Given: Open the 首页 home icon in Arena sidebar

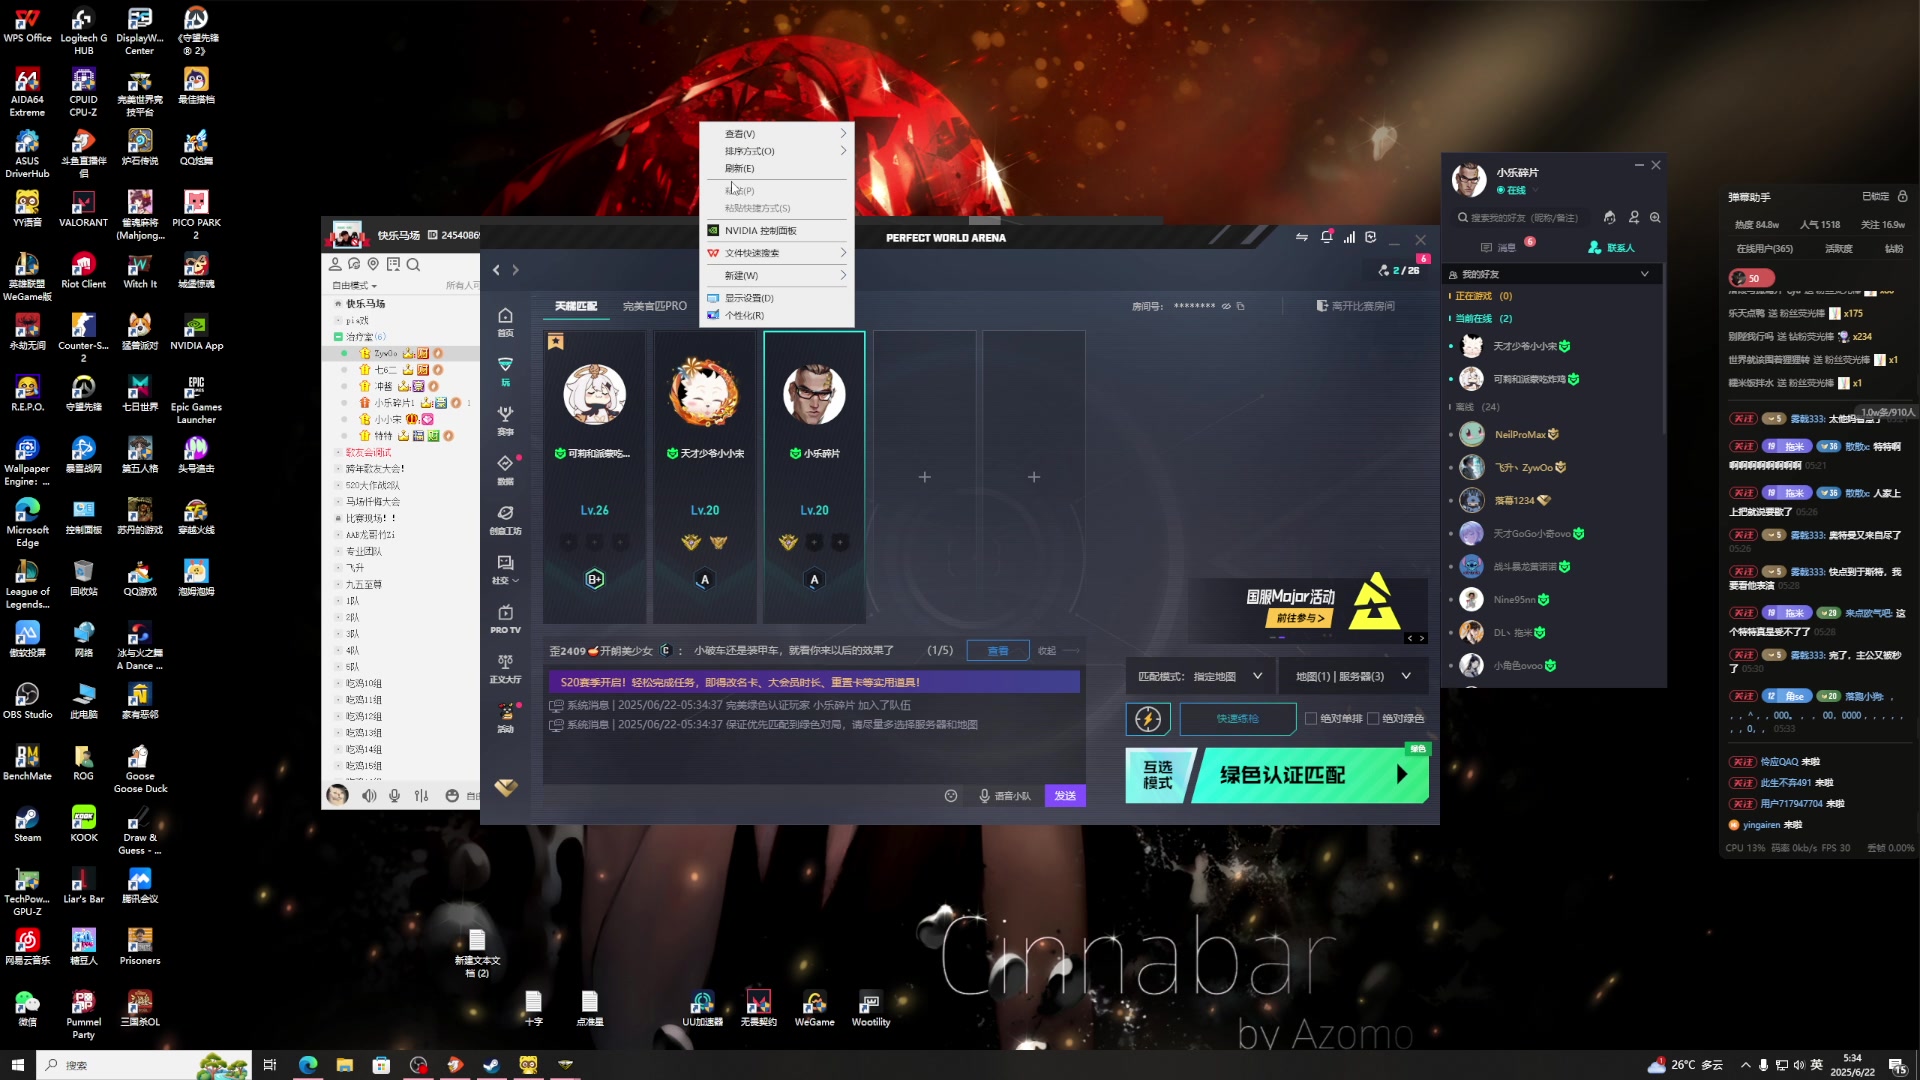Looking at the screenshot, I should [505, 321].
